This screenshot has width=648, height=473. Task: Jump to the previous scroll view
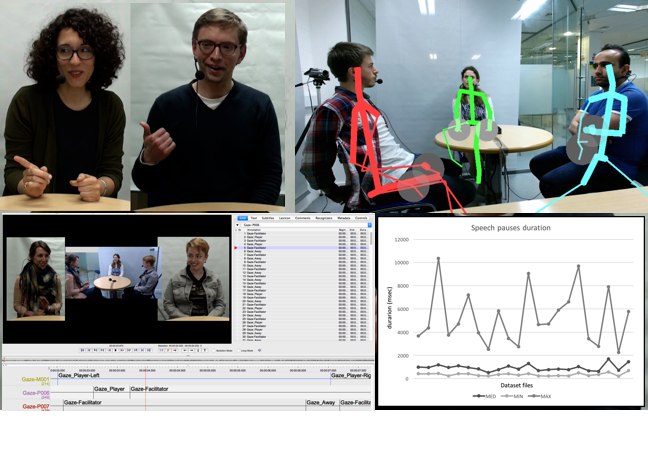[89, 350]
